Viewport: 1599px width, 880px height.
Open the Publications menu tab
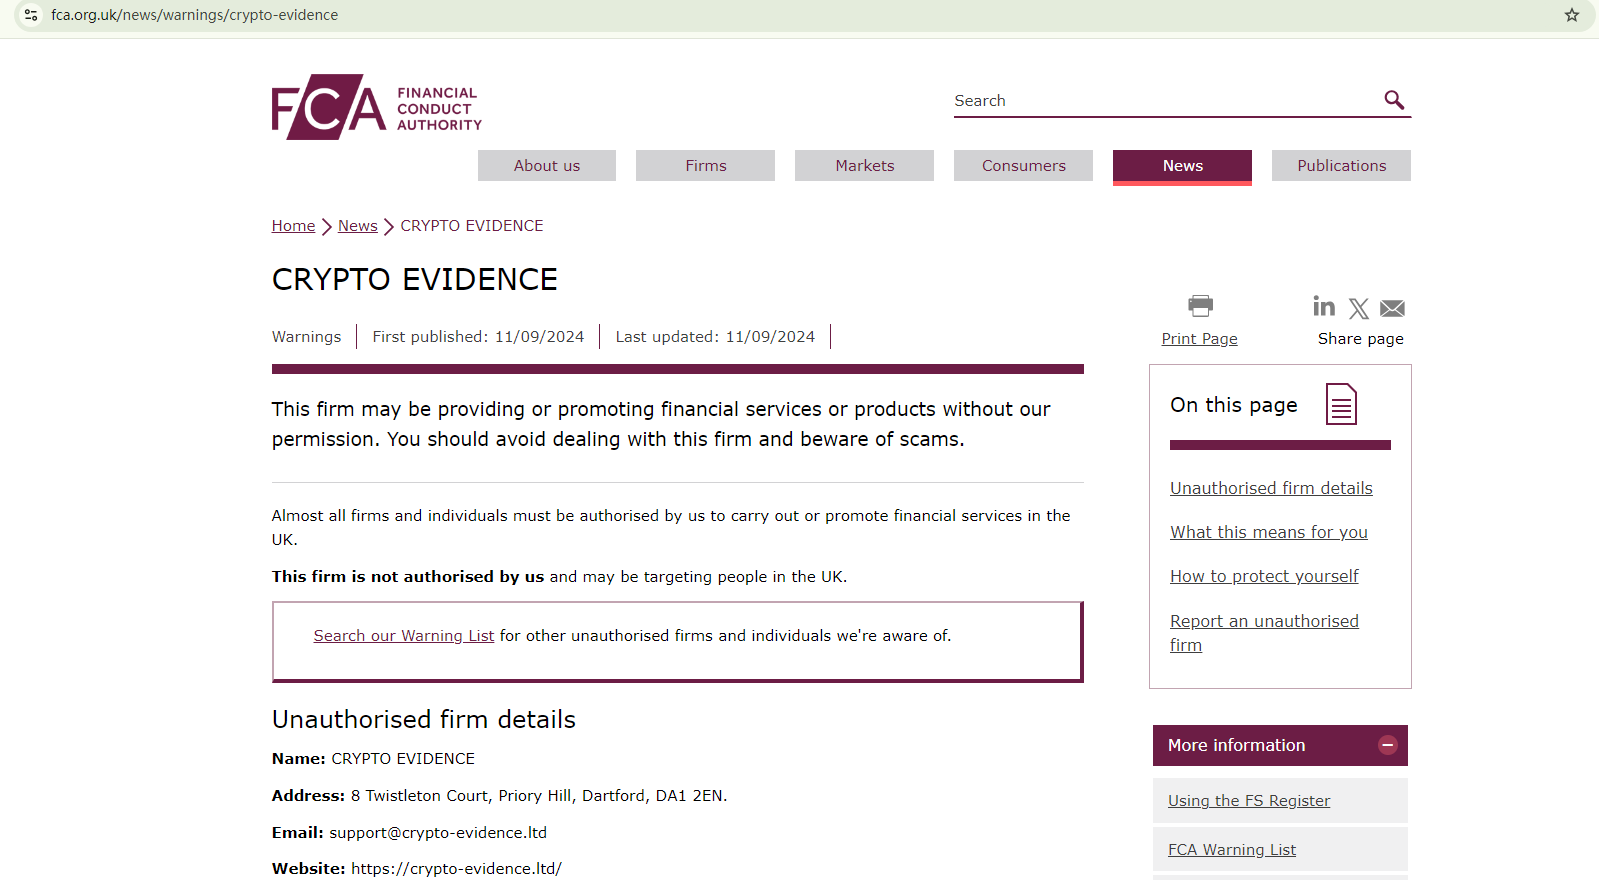(x=1341, y=166)
